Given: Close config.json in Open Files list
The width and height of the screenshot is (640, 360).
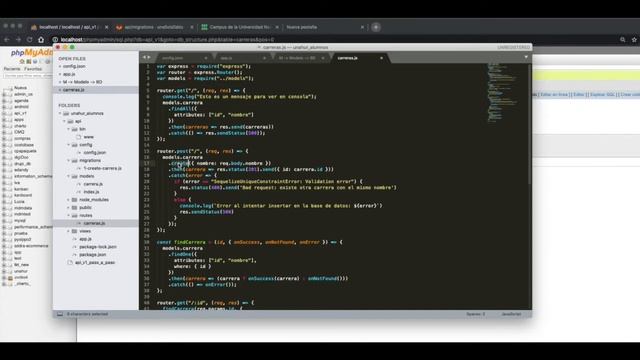Looking at the screenshot, I should (60, 66).
